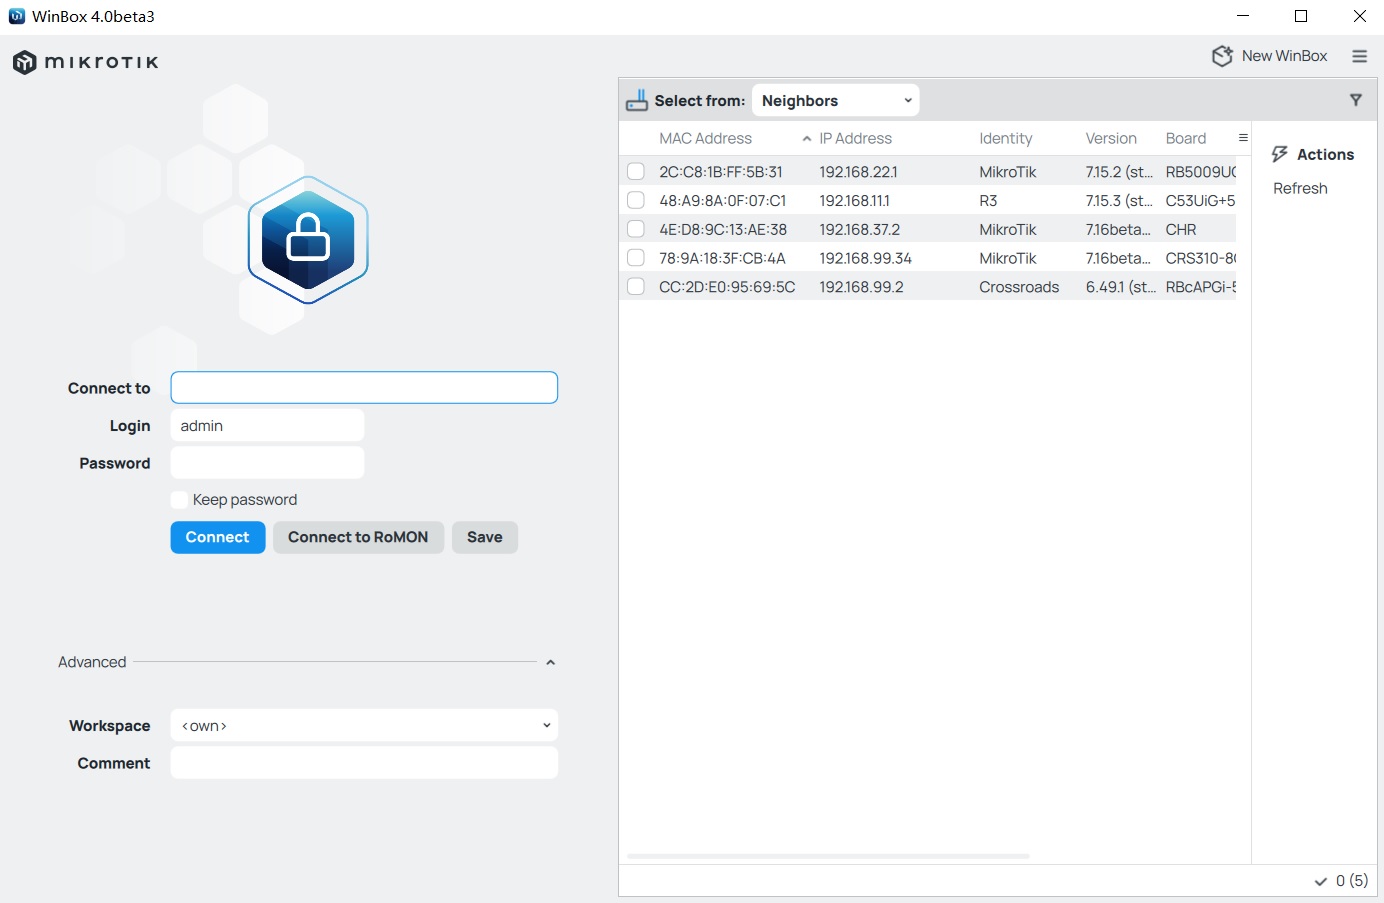Open the neighbors filter funnel icon
Viewport: 1384px width, 903px height.
[1355, 100]
